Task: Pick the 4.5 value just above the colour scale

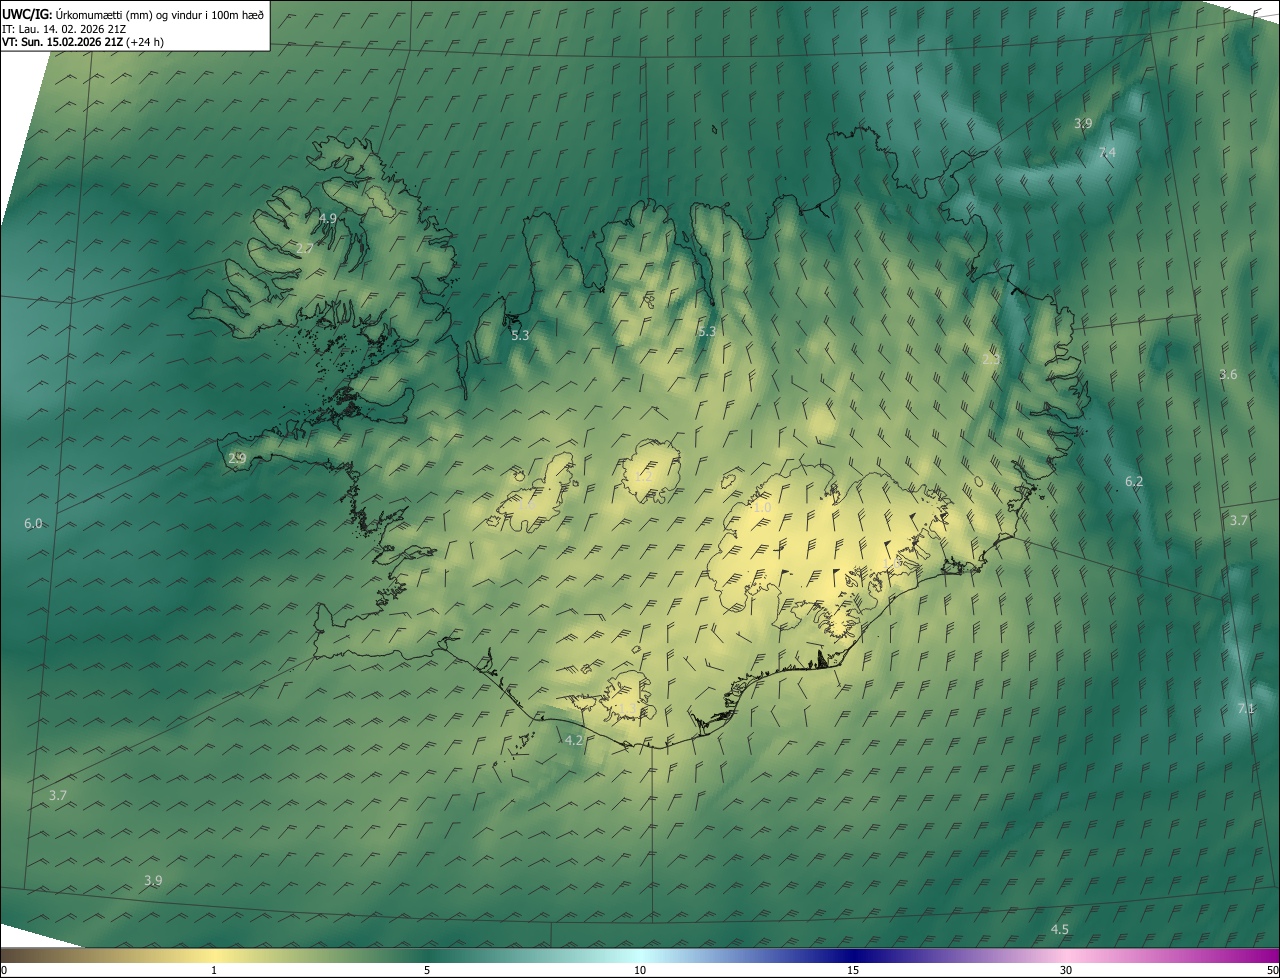Action: click(x=1059, y=929)
